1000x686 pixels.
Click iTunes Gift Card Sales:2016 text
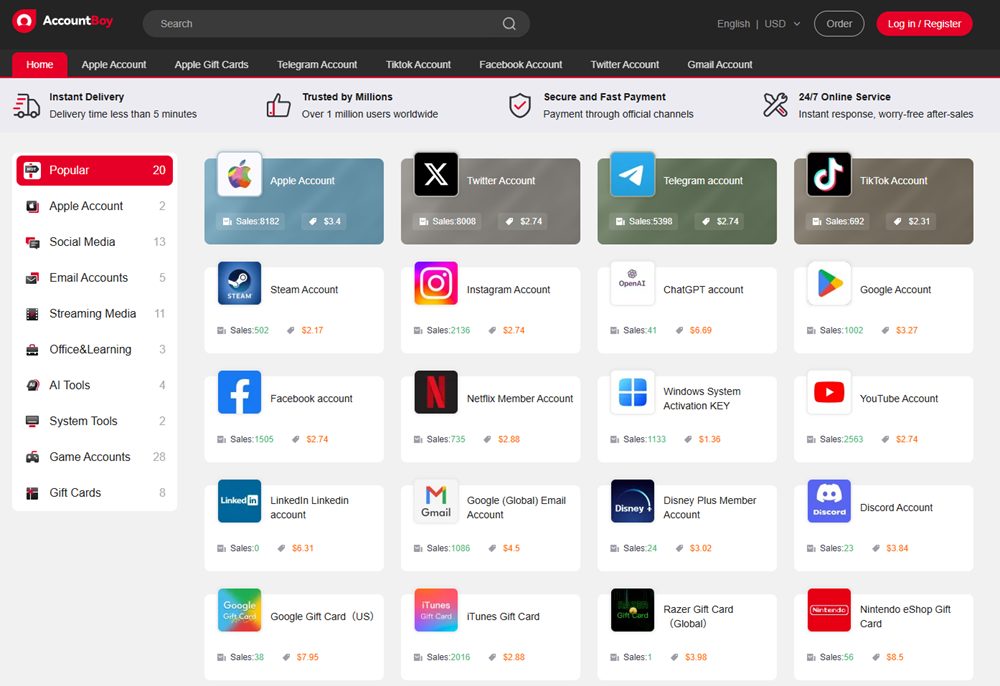pos(448,657)
